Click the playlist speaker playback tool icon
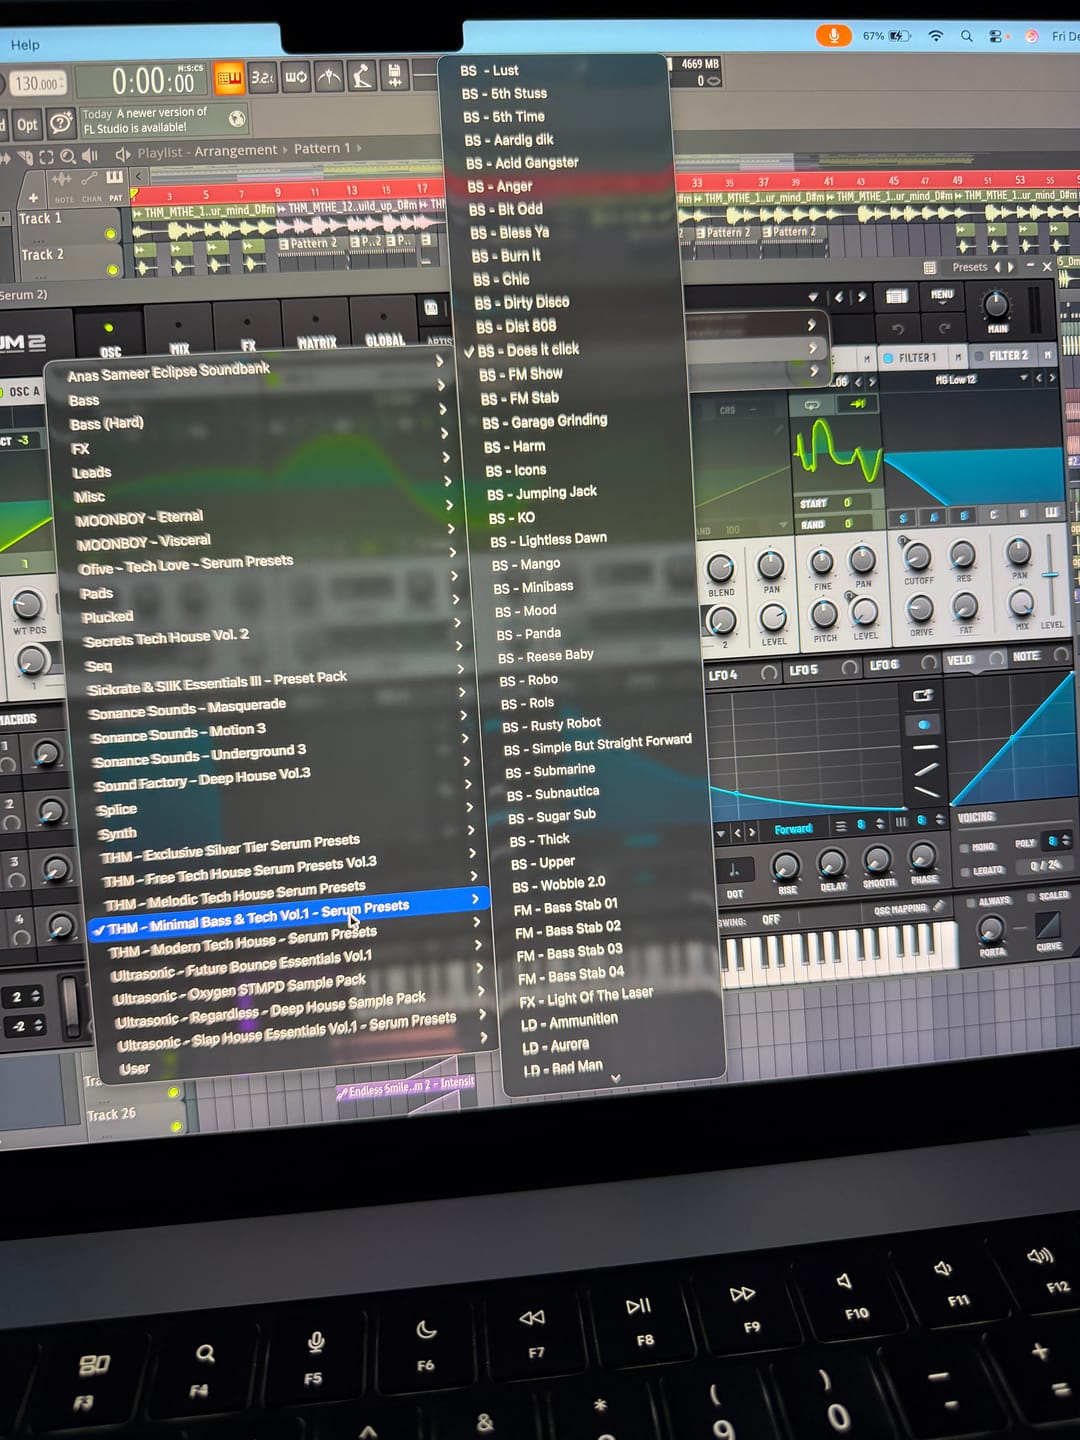The height and width of the screenshot is (1440, 1080). pos(90,156)
